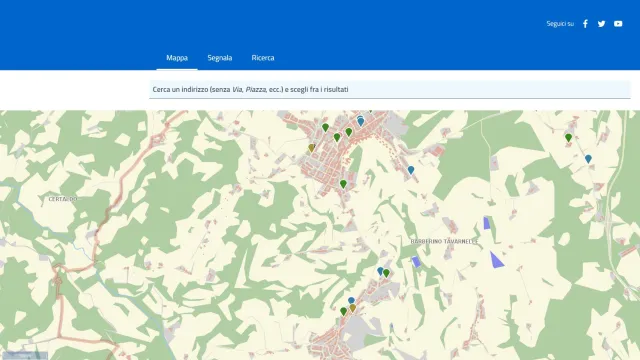
Task: Go to the Ricerca tab
Action: pos(263,58)
